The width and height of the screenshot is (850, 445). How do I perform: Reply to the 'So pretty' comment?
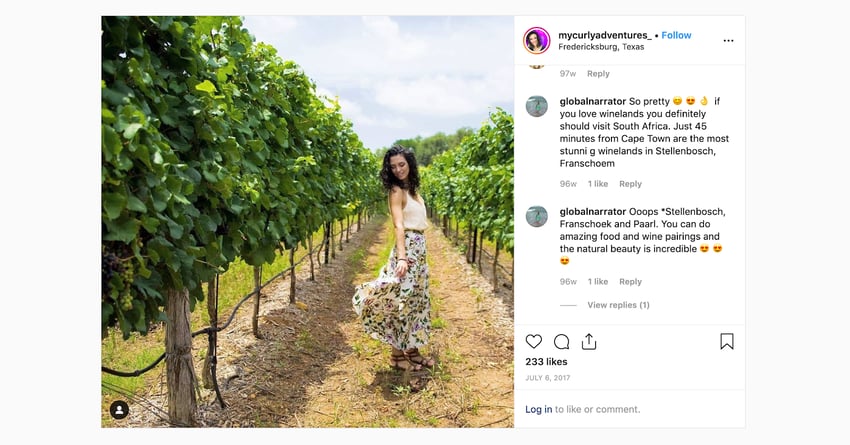point(630,184)
